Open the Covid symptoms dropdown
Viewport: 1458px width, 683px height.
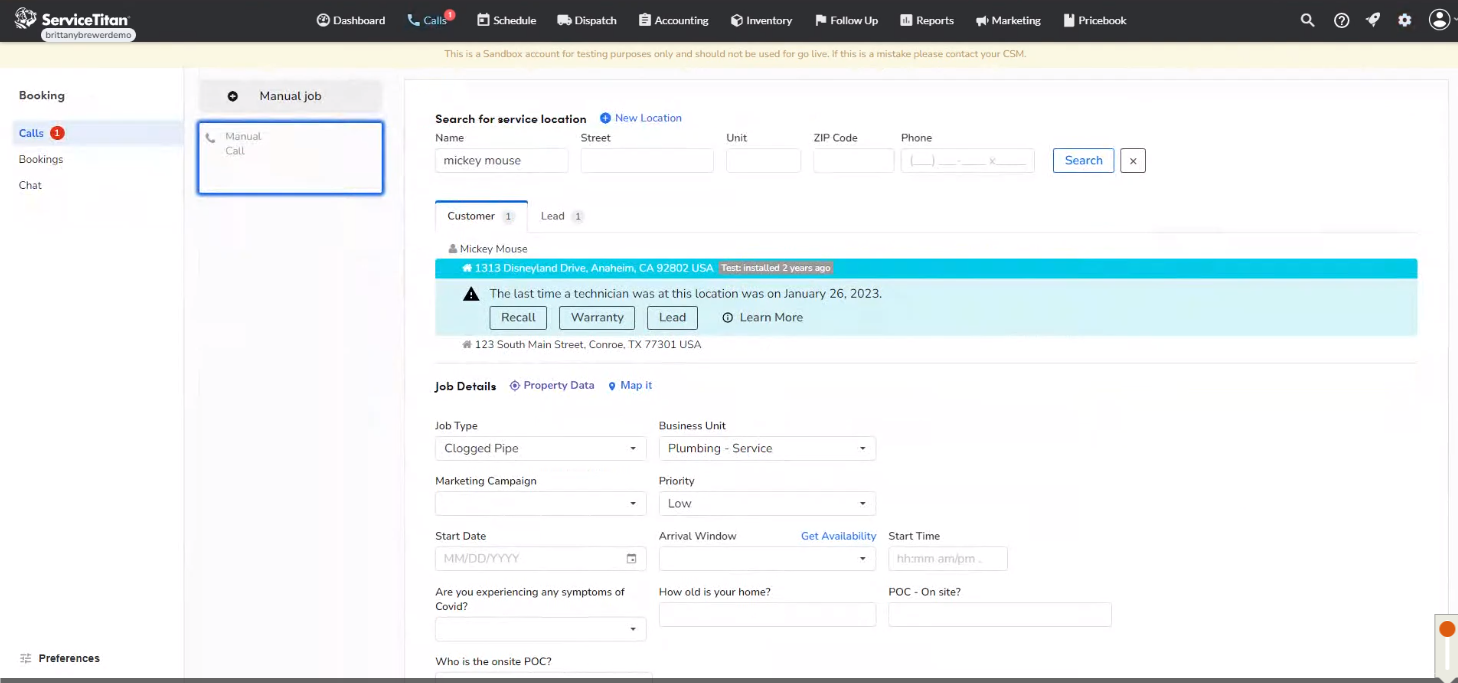539,628
